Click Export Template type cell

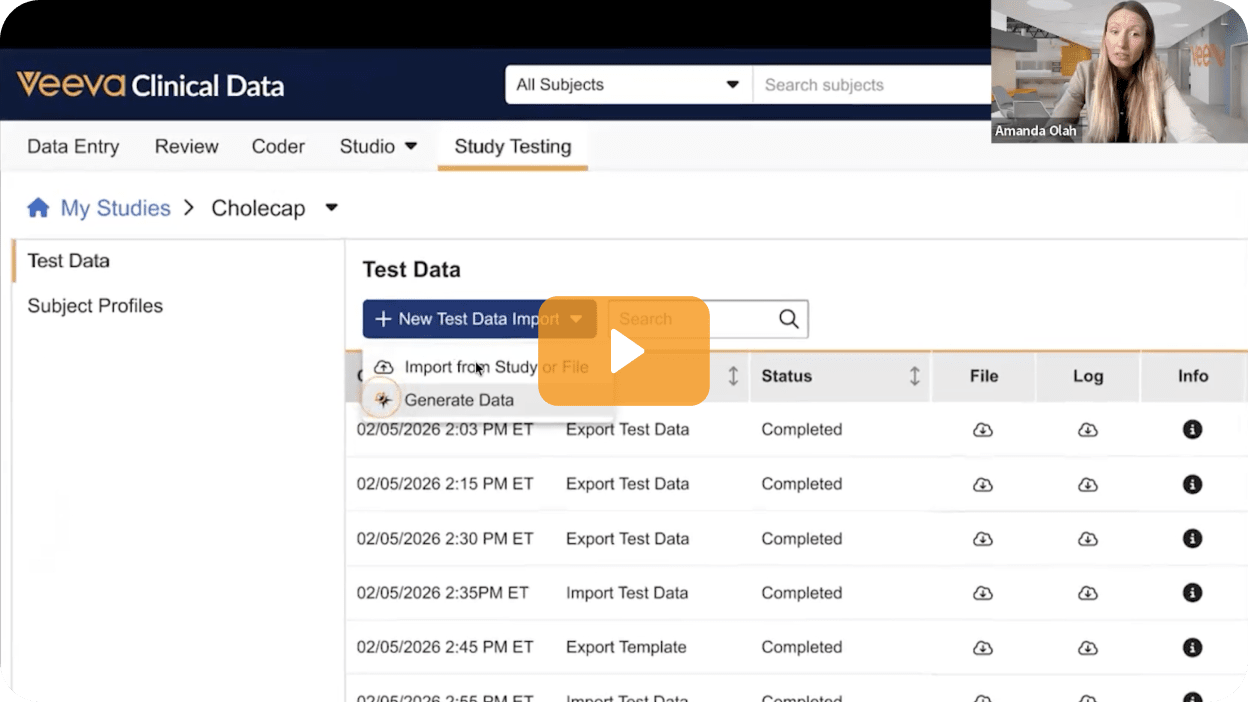[x=626, y=647]
